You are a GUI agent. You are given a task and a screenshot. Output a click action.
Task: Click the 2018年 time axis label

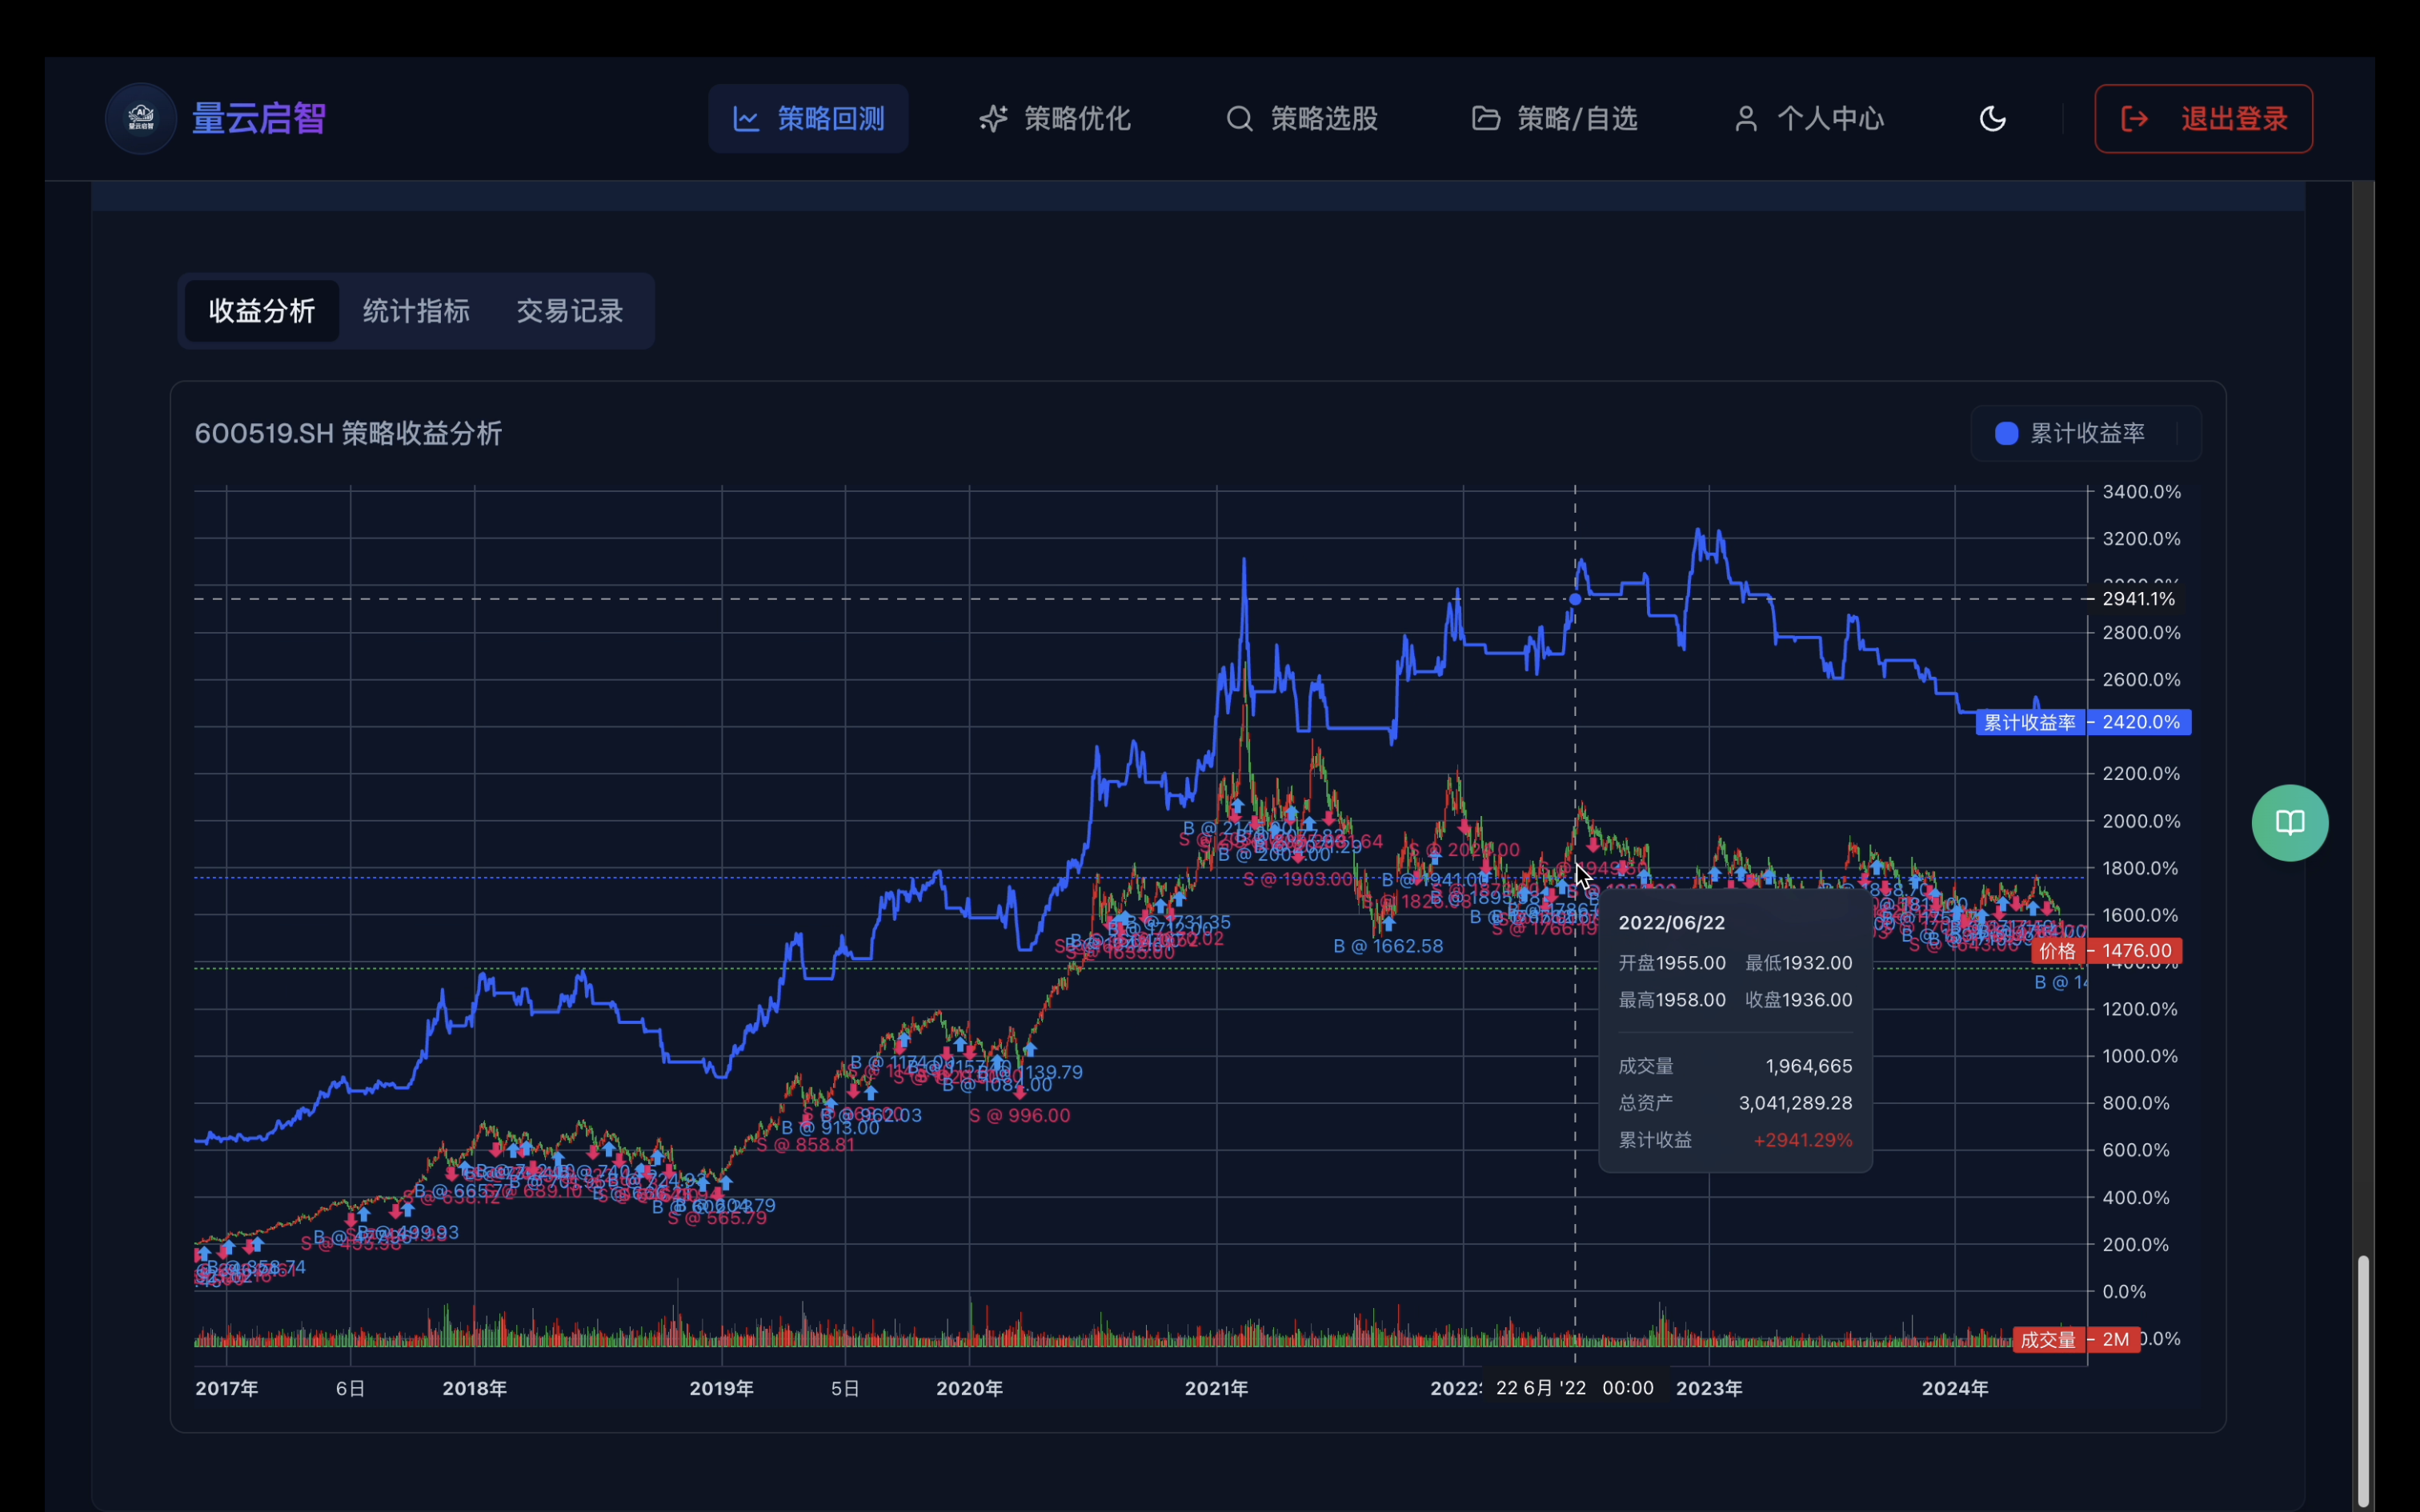(474, 1388)
